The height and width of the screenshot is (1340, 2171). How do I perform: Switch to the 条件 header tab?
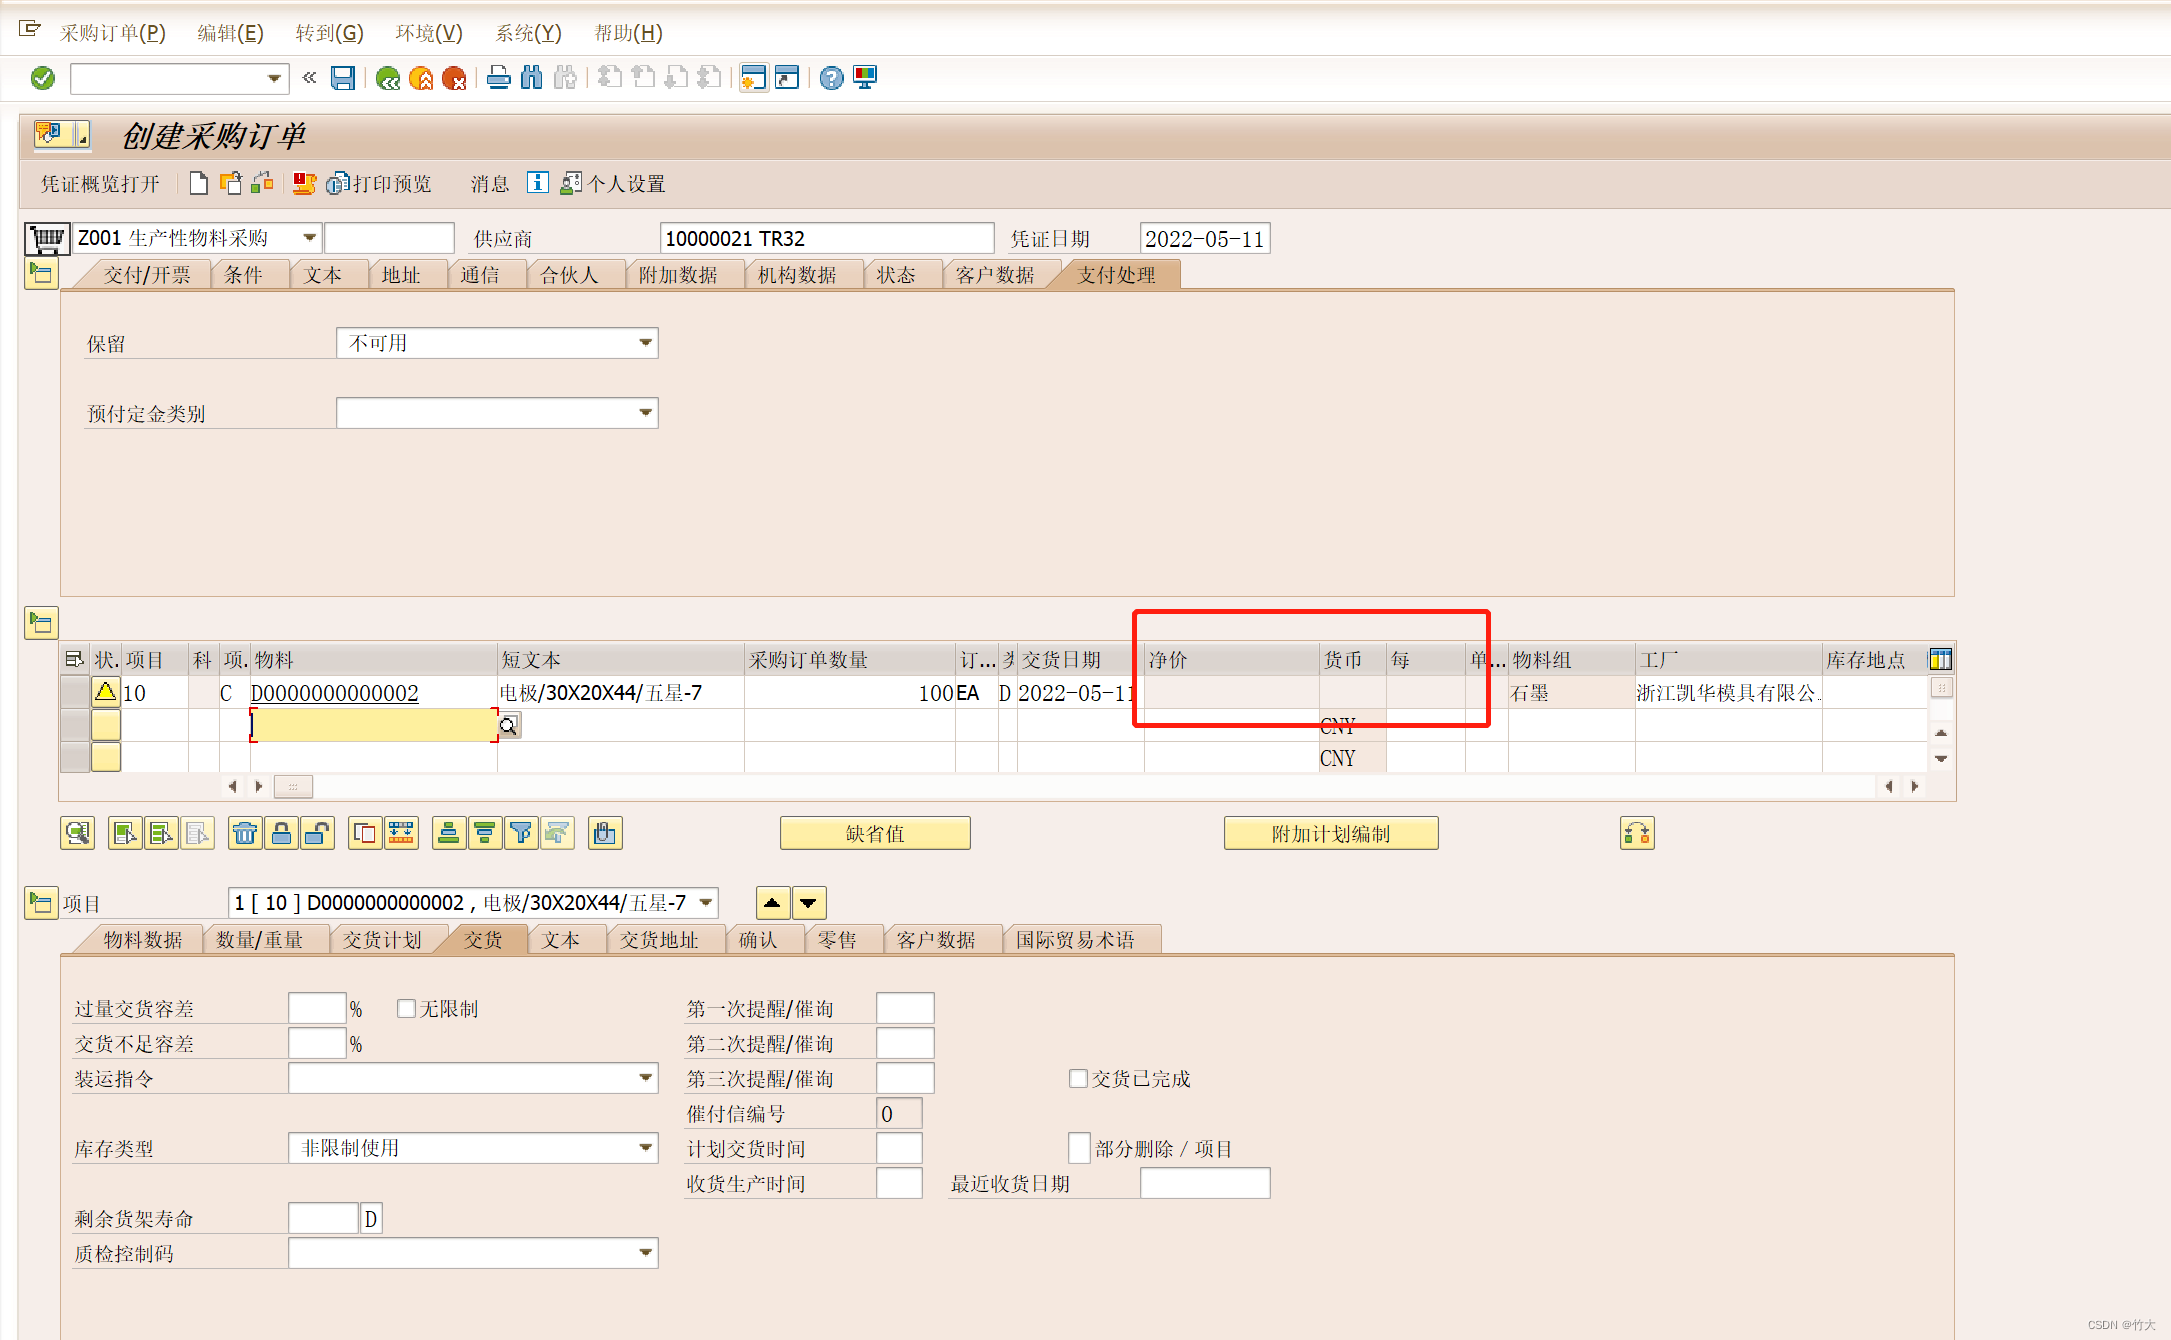[x=243, y=275]
